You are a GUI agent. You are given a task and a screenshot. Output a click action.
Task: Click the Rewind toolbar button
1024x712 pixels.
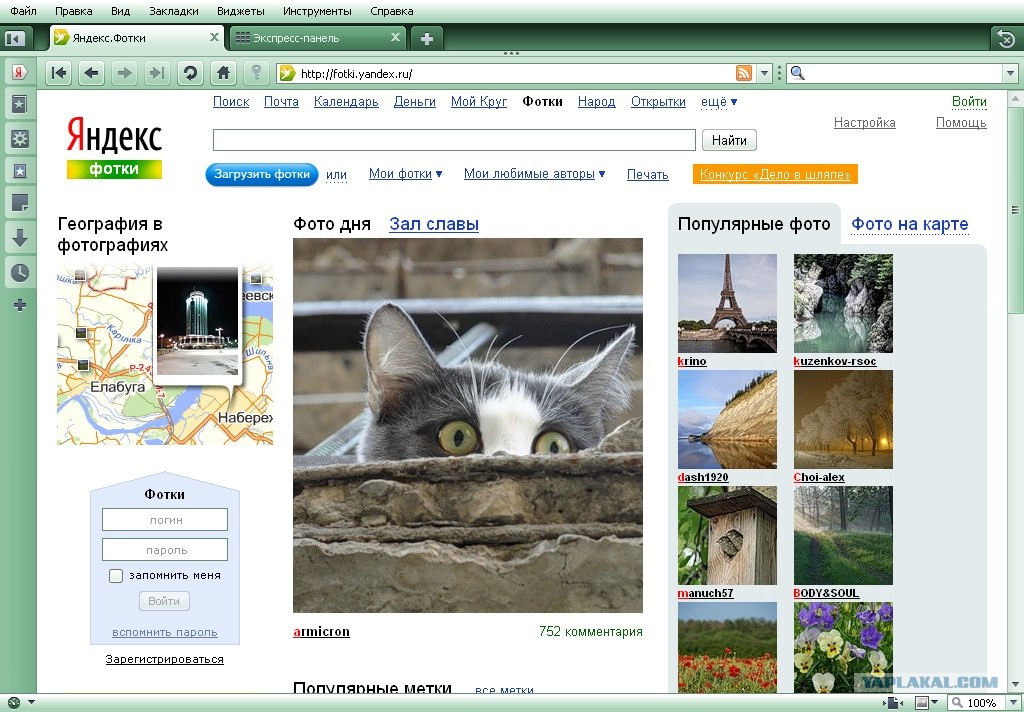[x=59, y=73]
